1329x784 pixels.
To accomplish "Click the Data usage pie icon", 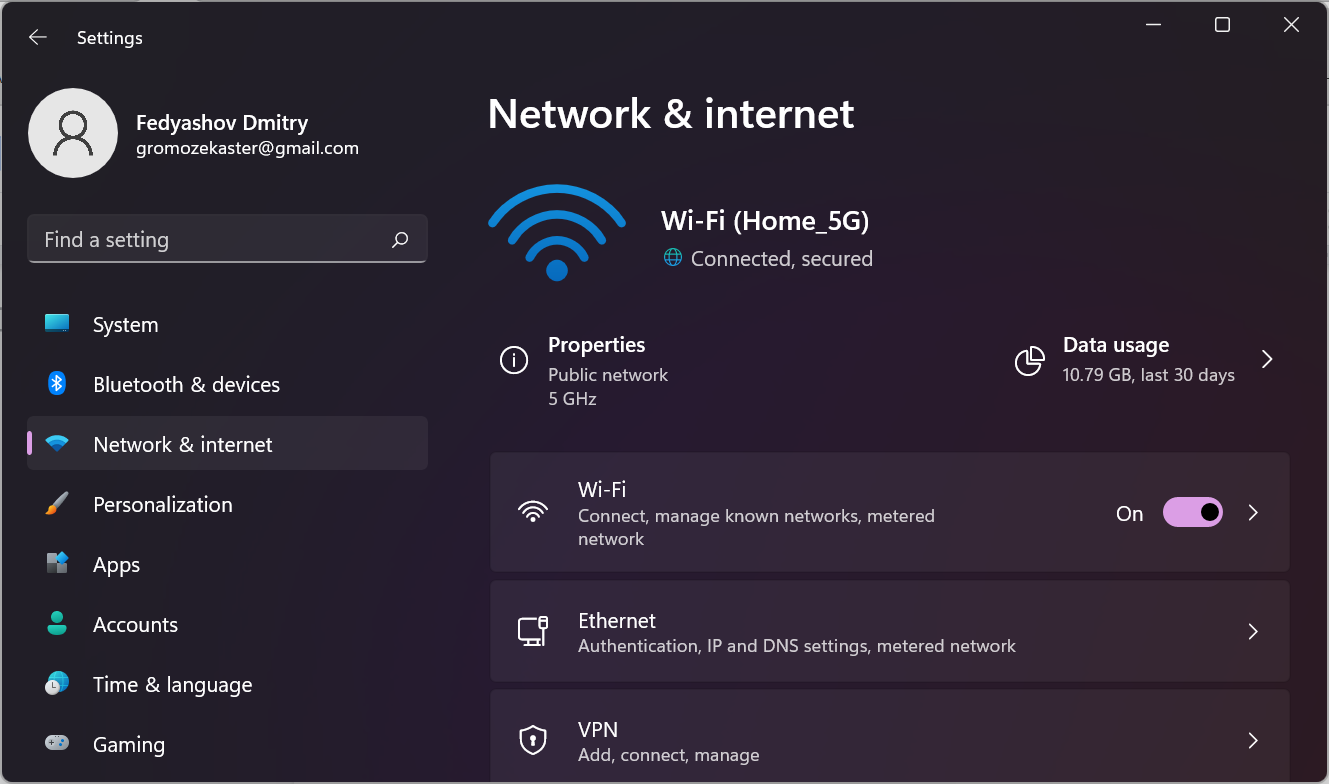I will click(1029, 361).
